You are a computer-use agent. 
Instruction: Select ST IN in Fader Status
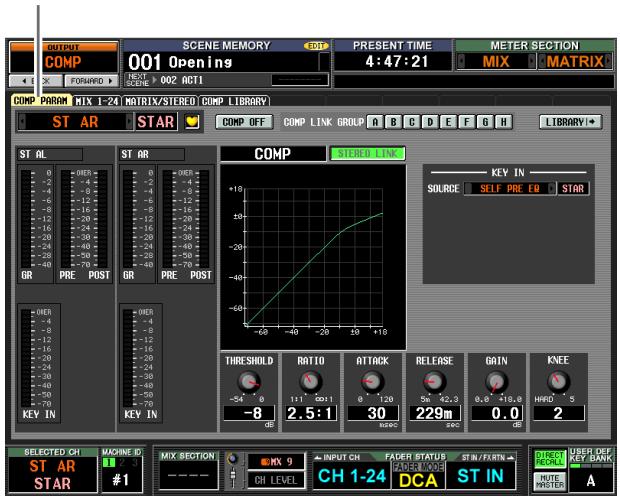pyautogui.click(x=480, y=476)
